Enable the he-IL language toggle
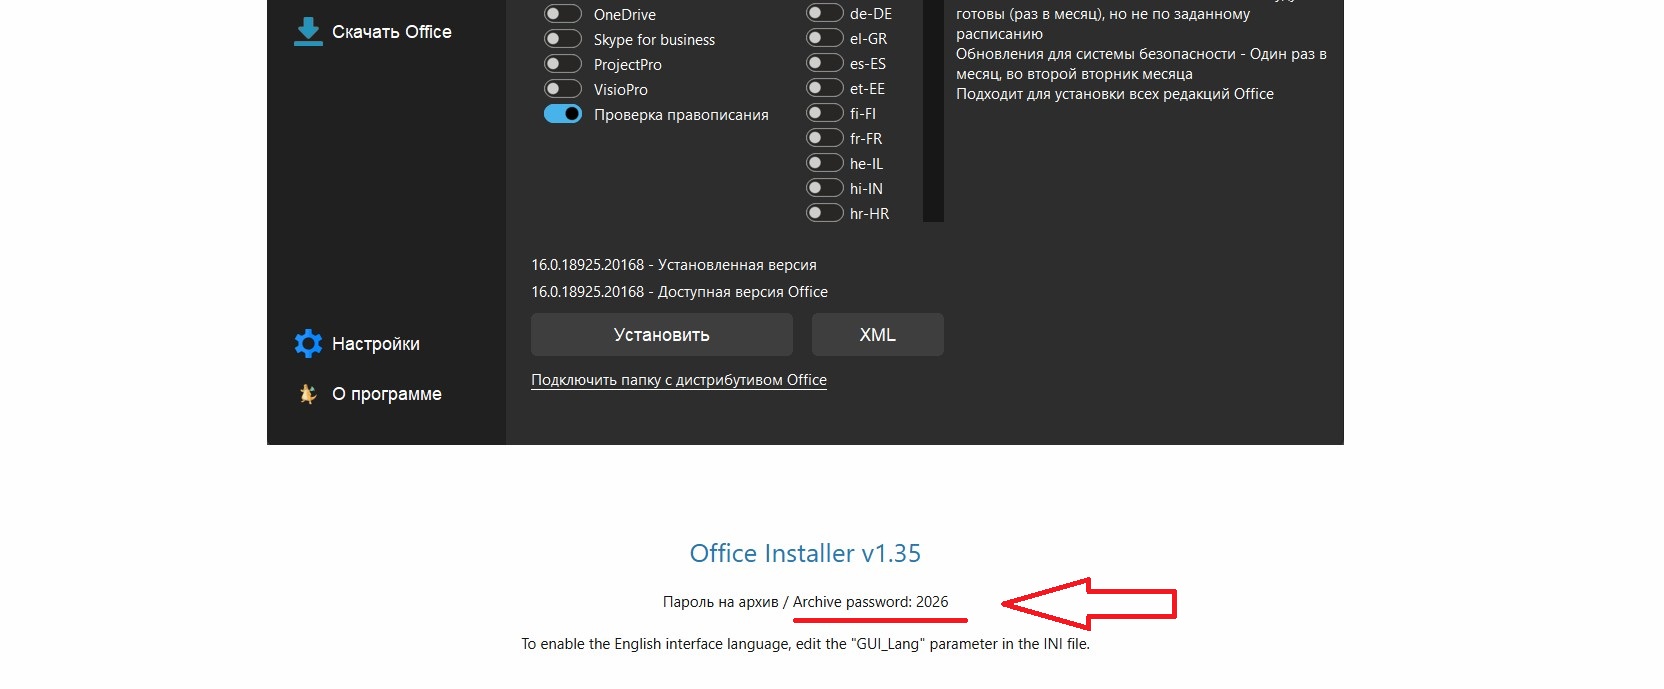This screenshot has width=1664, height=689. (825, 163)
